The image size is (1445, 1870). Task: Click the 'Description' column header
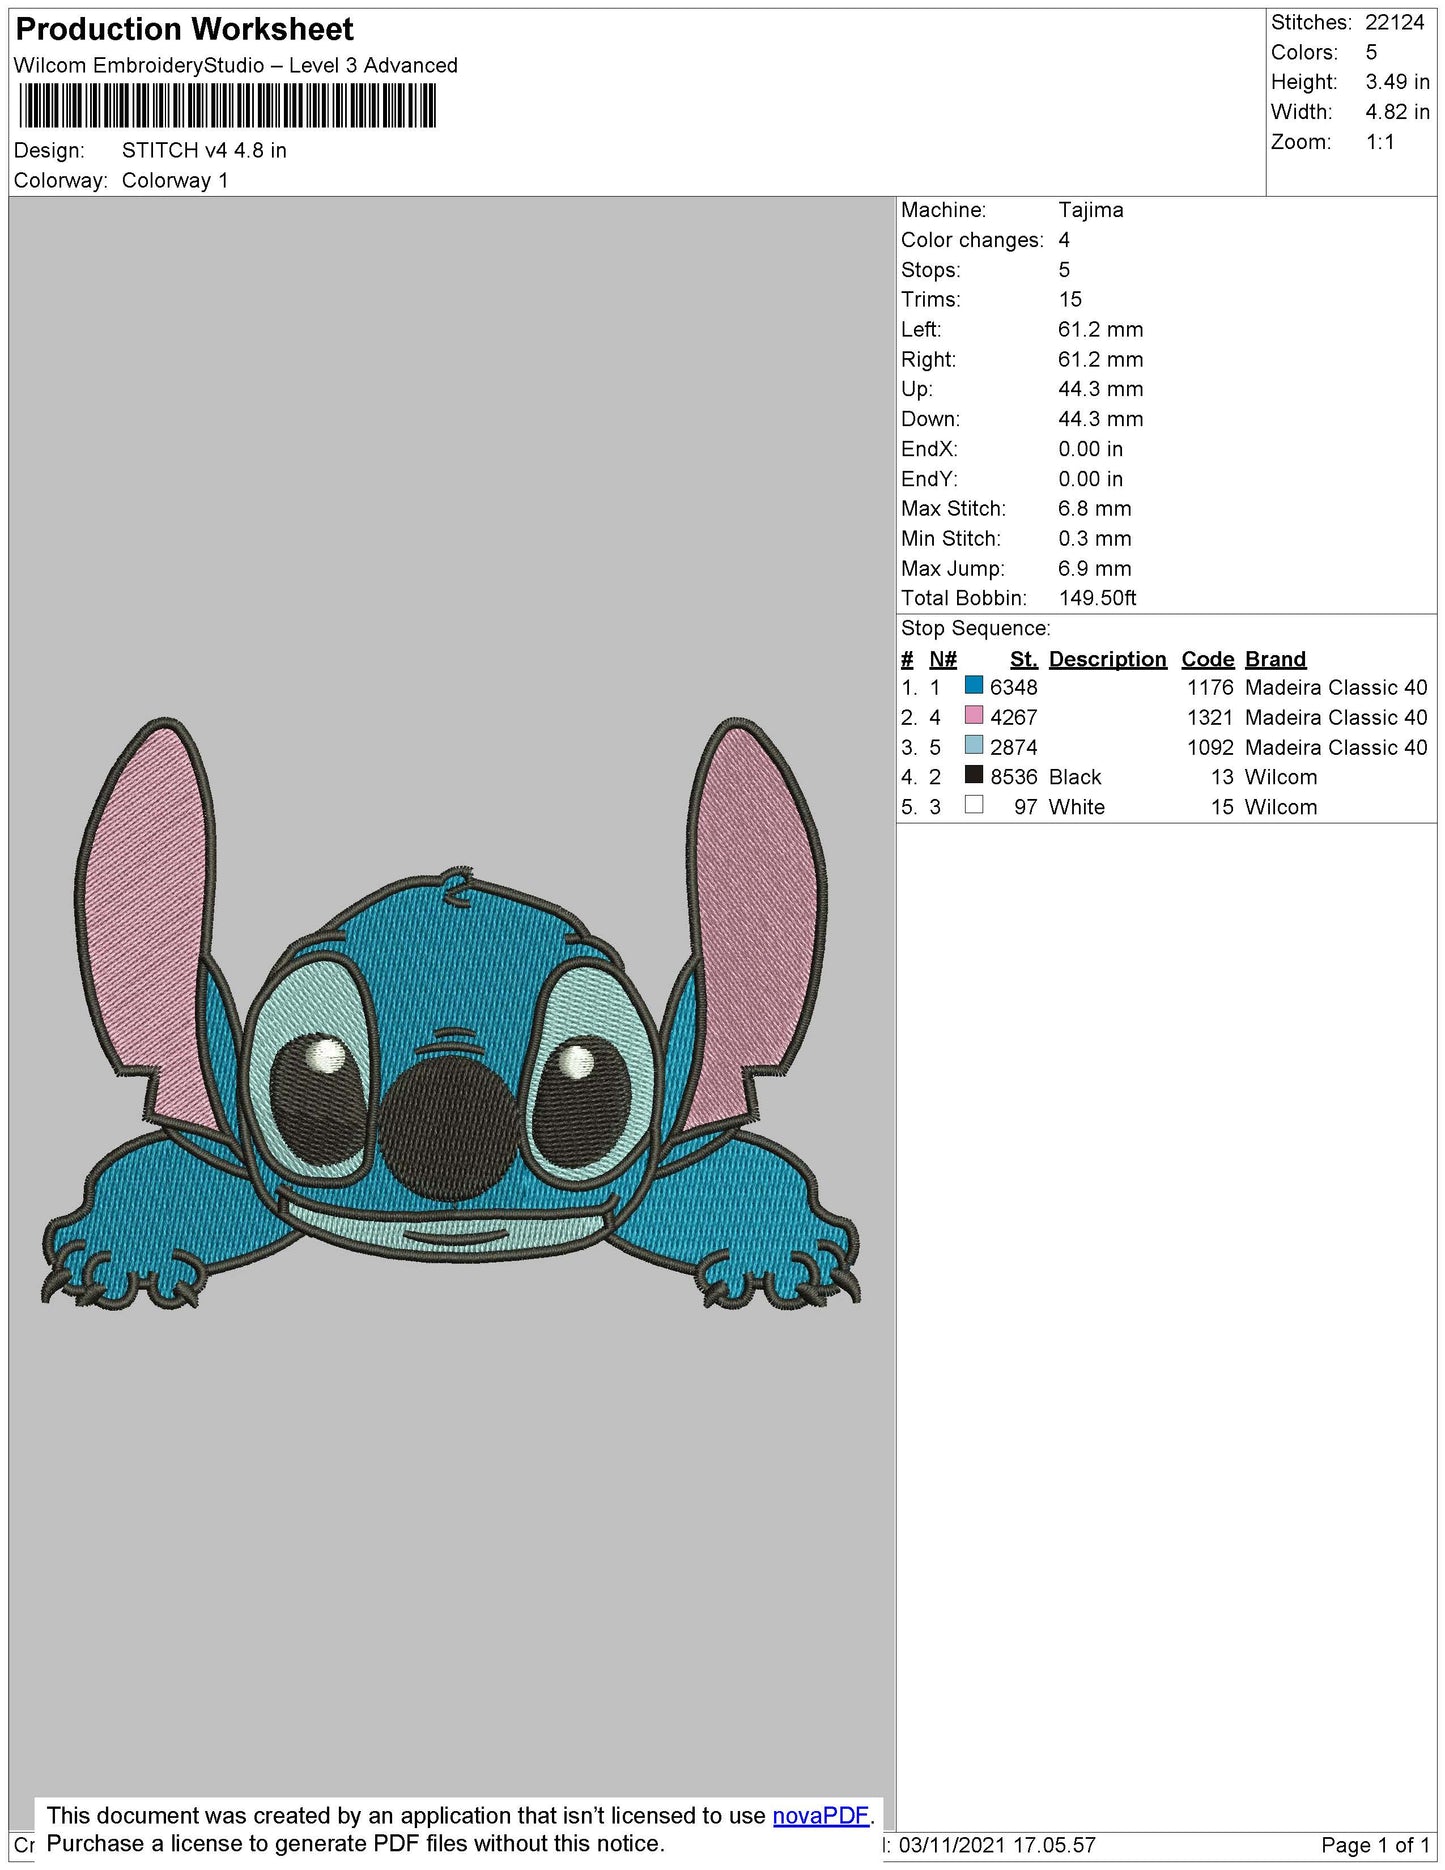point(1107,659)
